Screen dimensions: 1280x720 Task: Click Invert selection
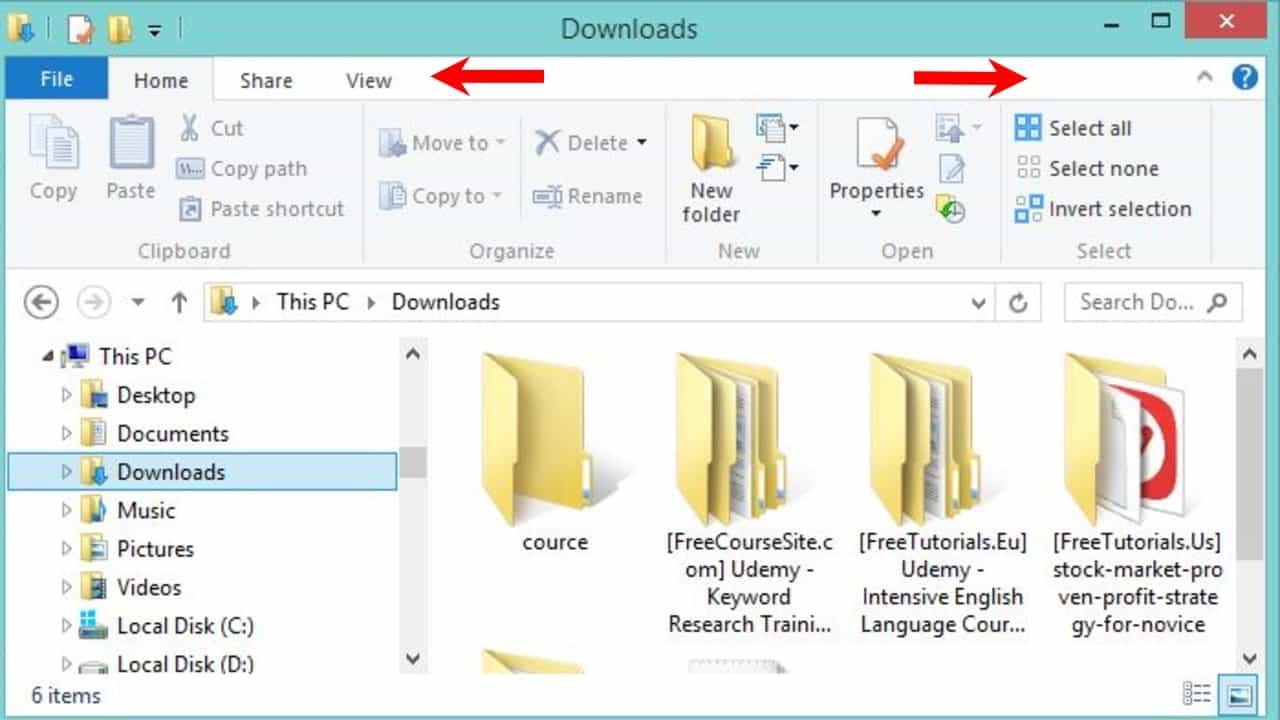tap(1103, 209)
